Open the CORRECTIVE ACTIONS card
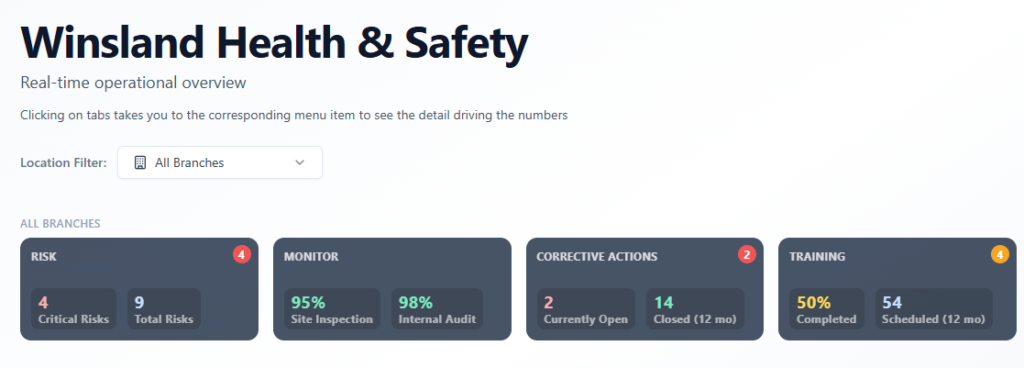Screen dimensions: 1024x368 click(645, 289)
